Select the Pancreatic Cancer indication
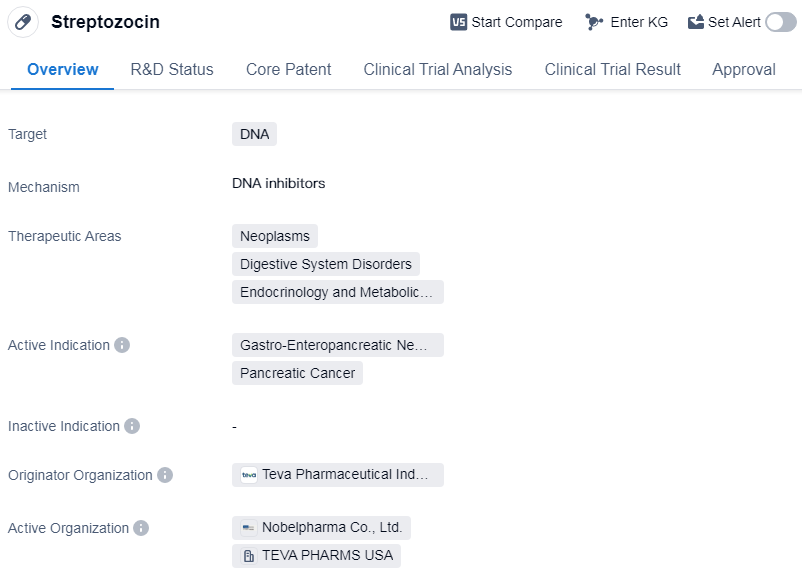This screenshot has width=802, height=581. [297, 373]
